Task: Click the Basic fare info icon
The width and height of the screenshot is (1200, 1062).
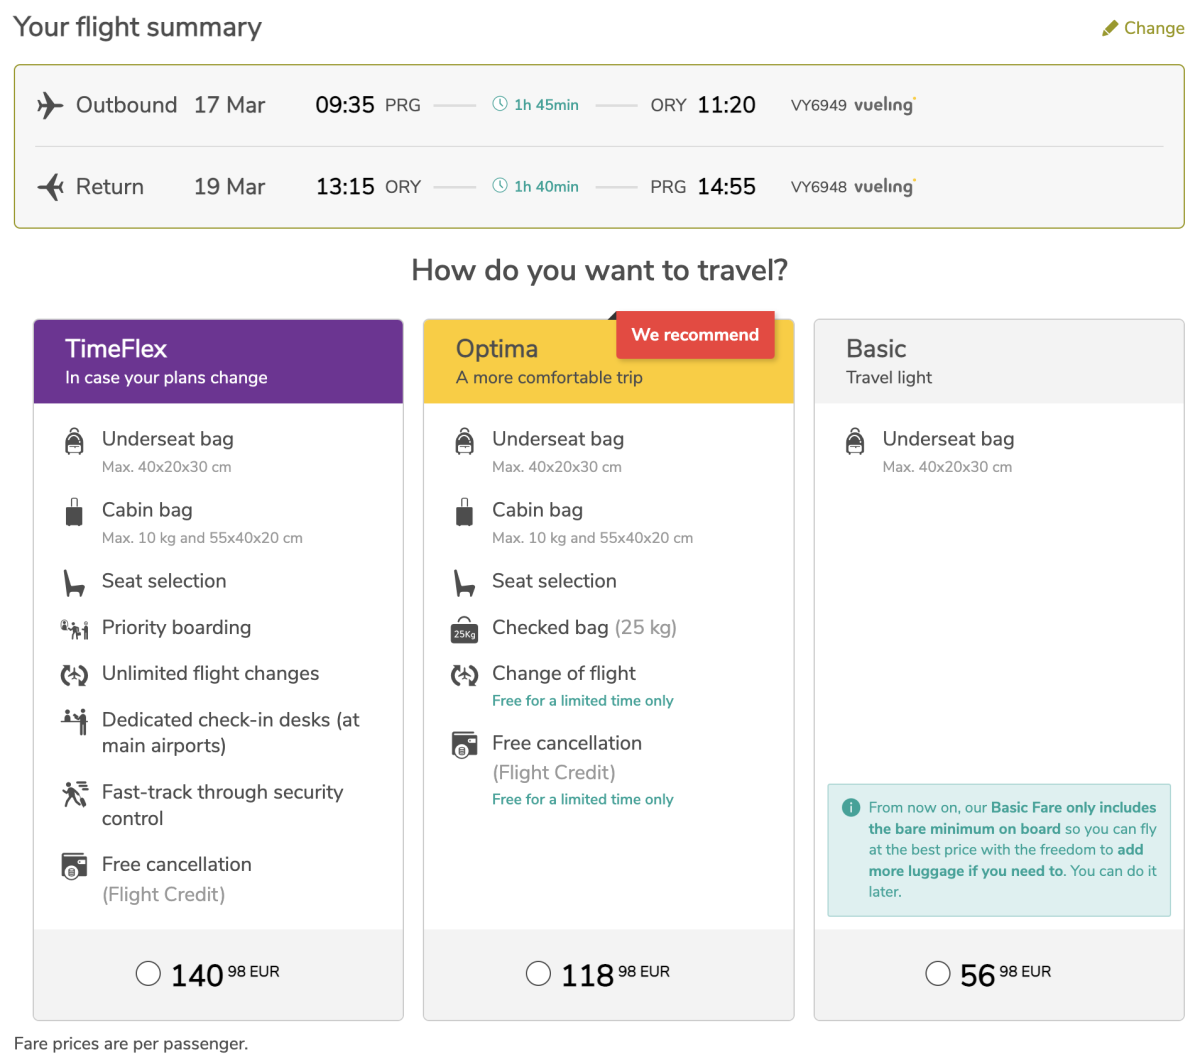Action: tap(851, 807)
